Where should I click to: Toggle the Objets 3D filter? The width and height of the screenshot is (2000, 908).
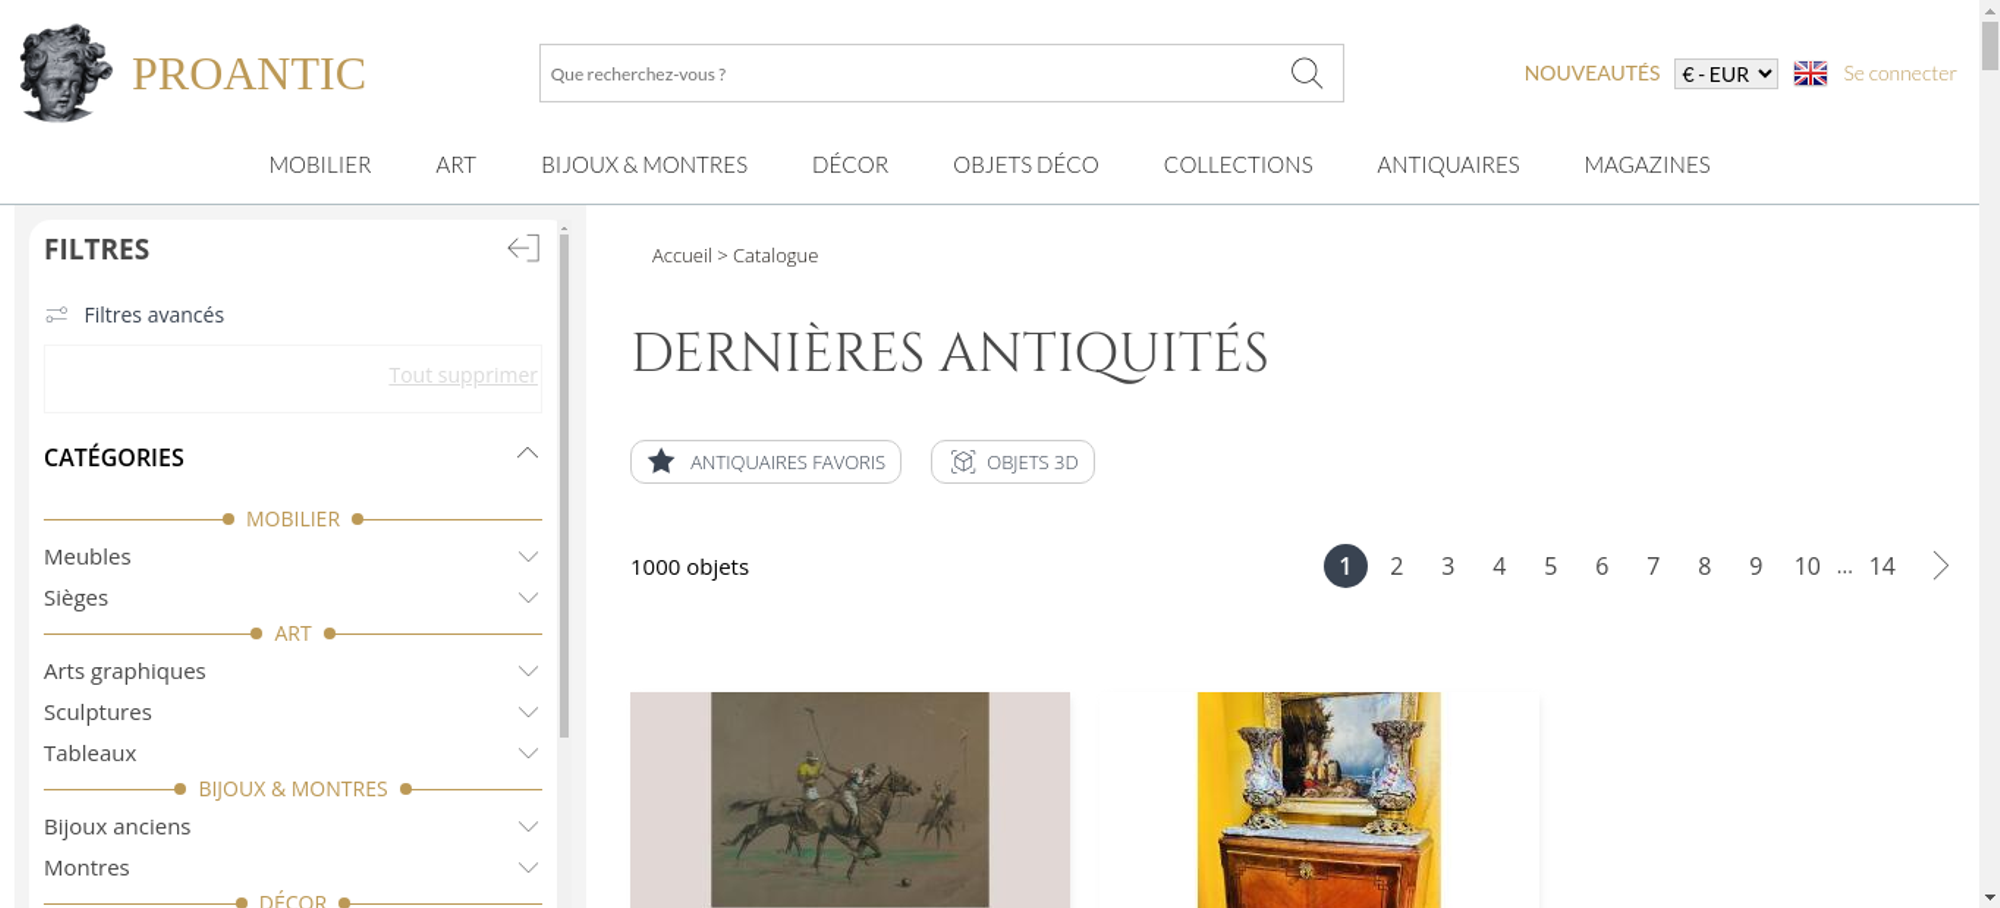pyautogui.click(x=1013, y=462)
